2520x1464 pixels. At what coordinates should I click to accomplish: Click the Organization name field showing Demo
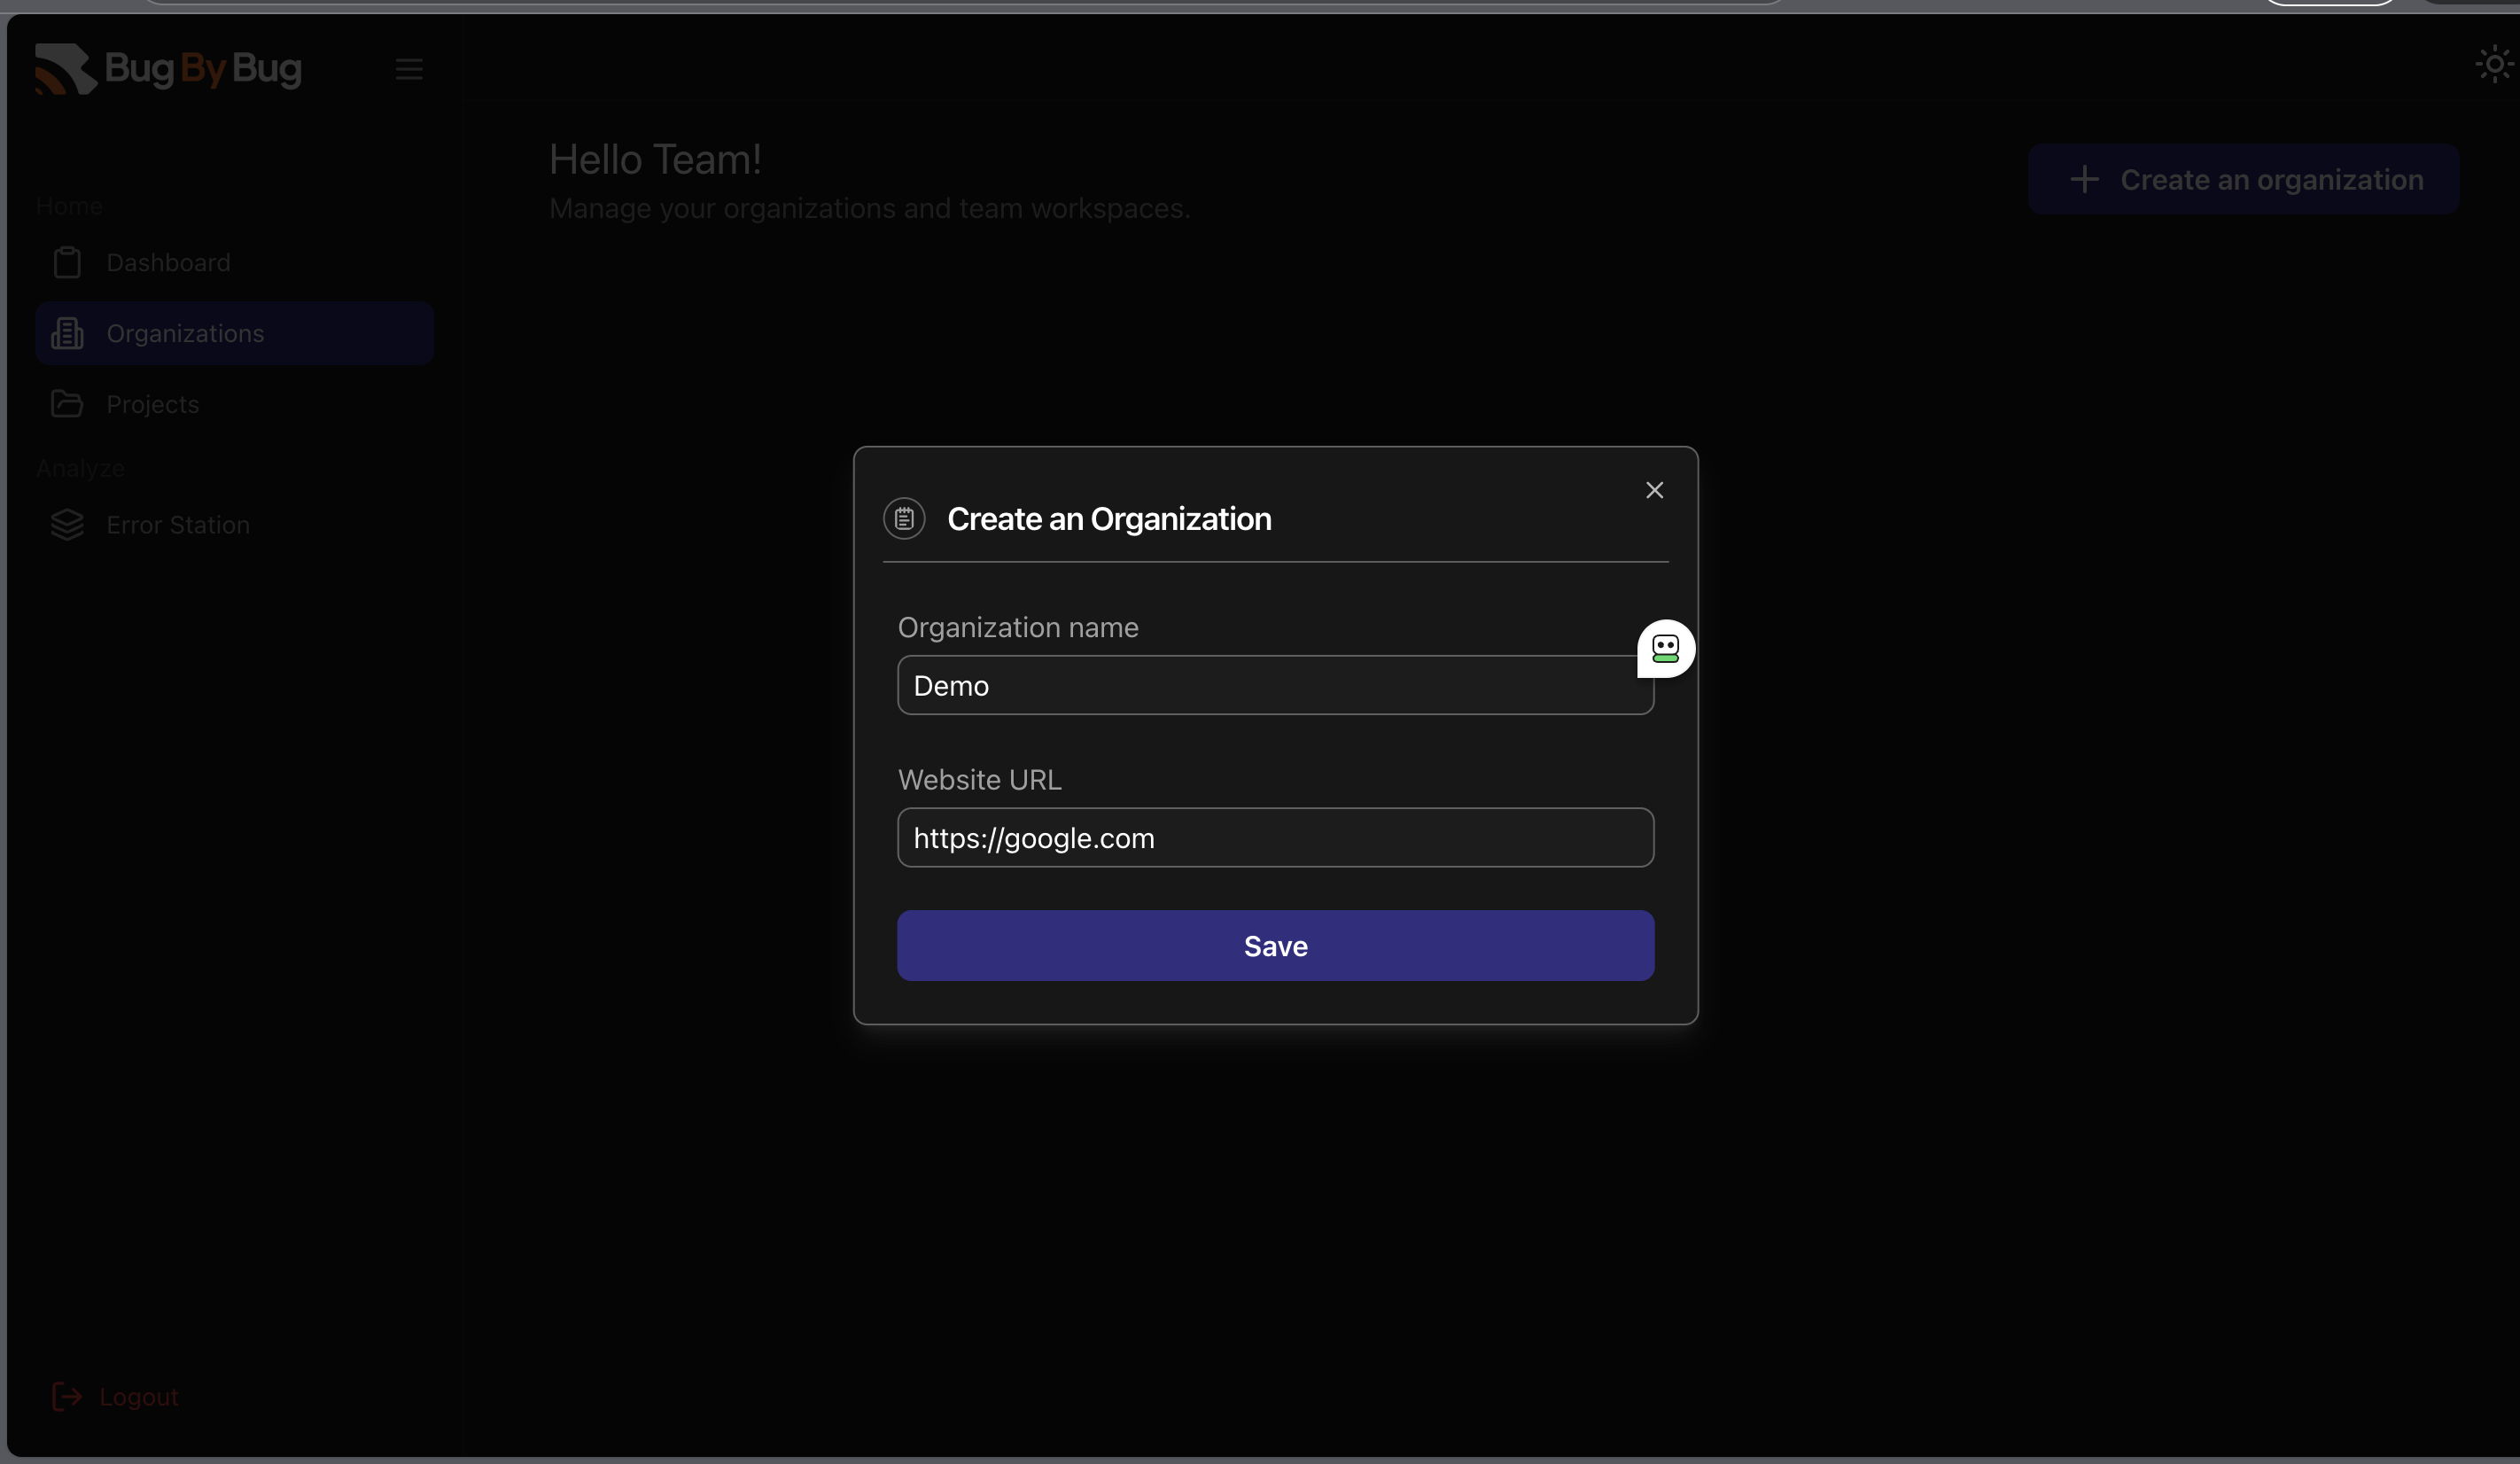tap(1275, 685)
